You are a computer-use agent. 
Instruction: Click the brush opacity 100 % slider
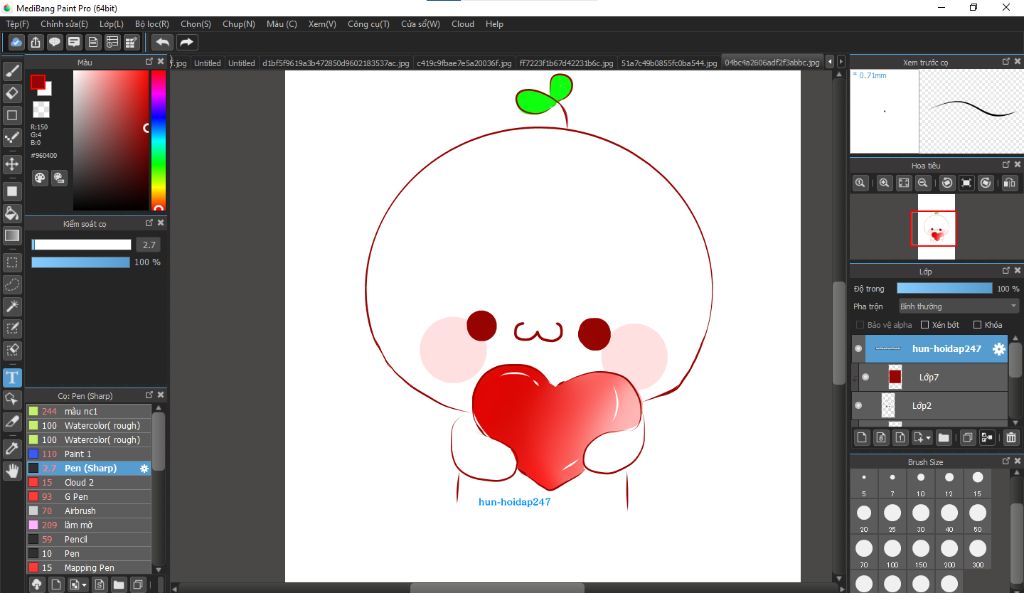(80, 262)
